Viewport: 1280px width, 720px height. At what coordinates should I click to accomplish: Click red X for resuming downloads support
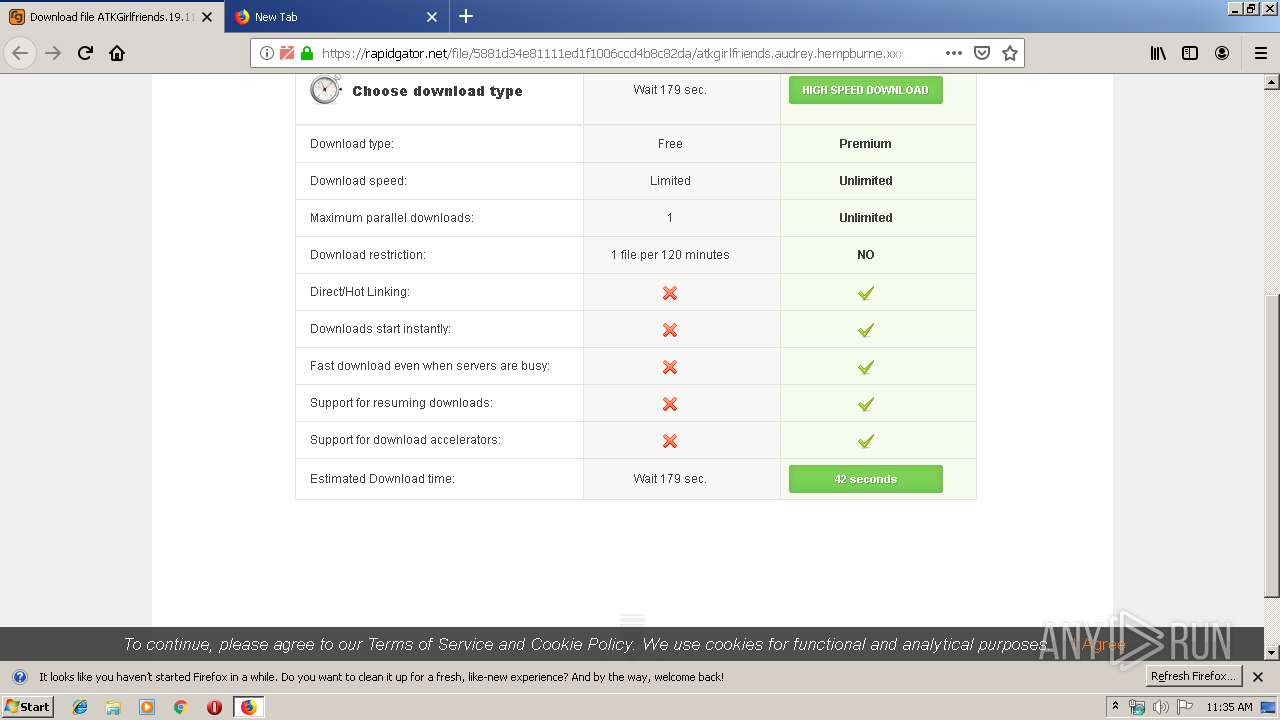(670, 404)
